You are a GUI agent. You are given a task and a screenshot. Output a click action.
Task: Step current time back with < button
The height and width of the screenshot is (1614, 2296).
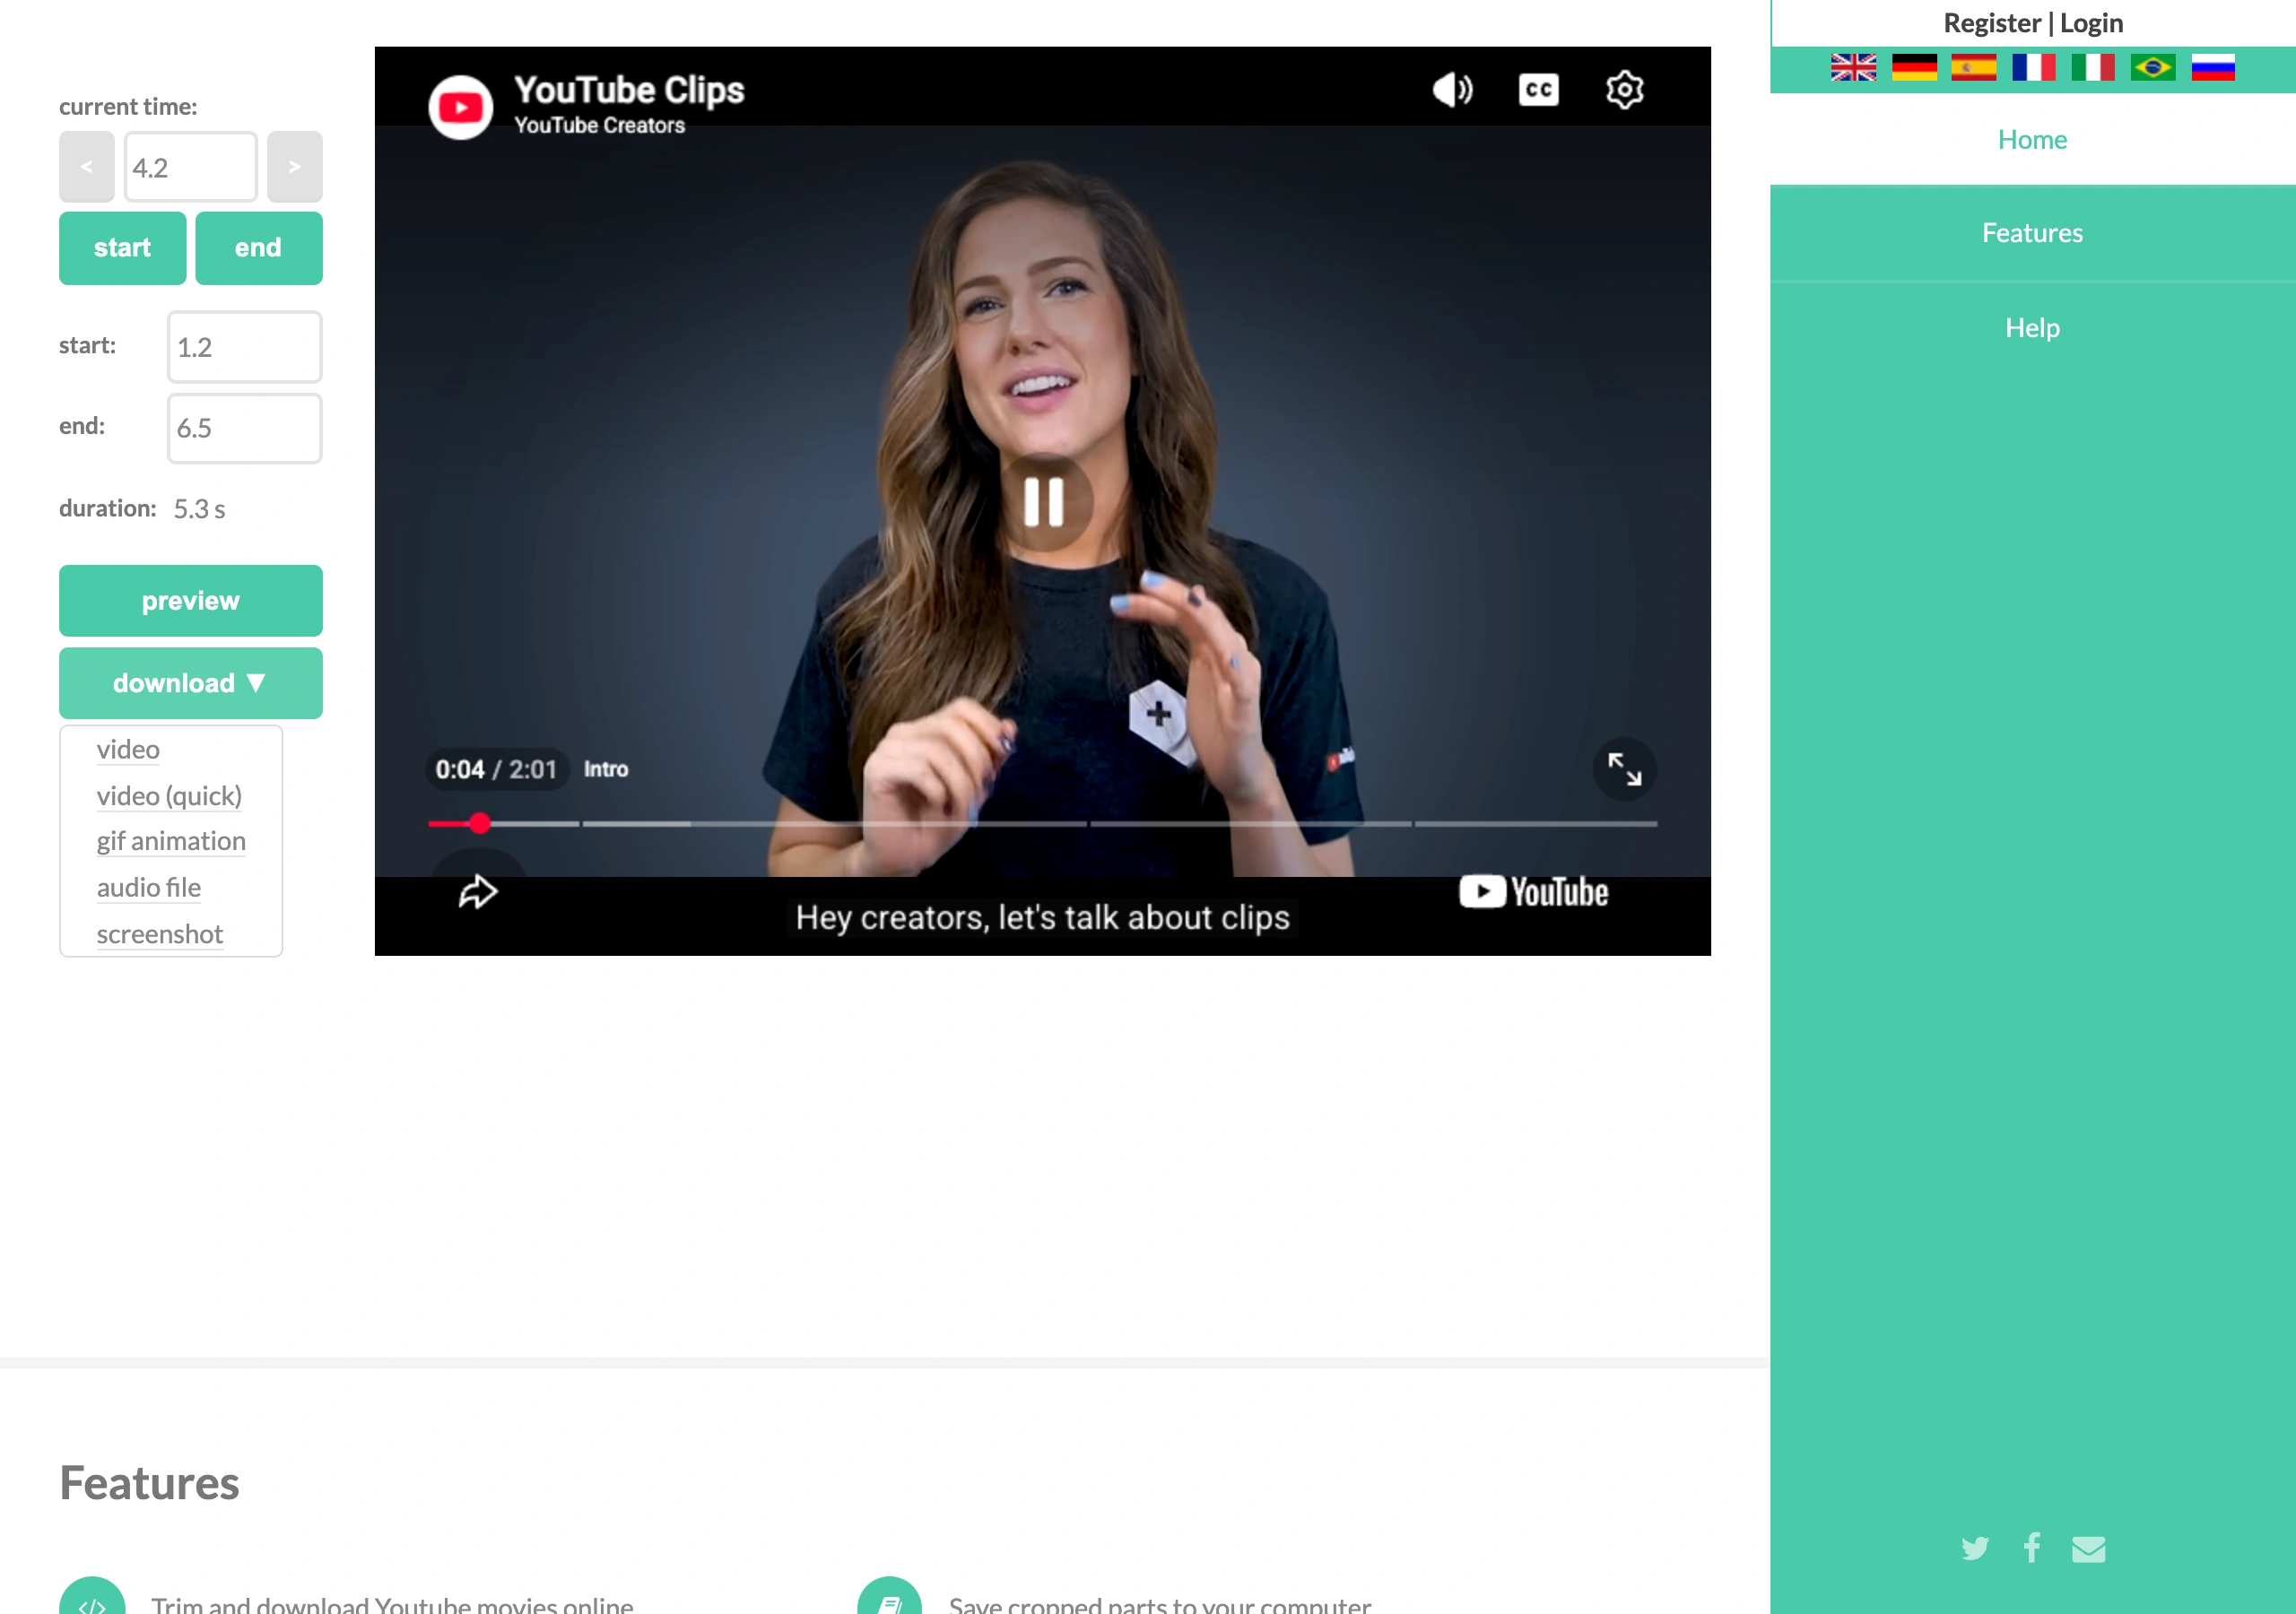point(87,167)
